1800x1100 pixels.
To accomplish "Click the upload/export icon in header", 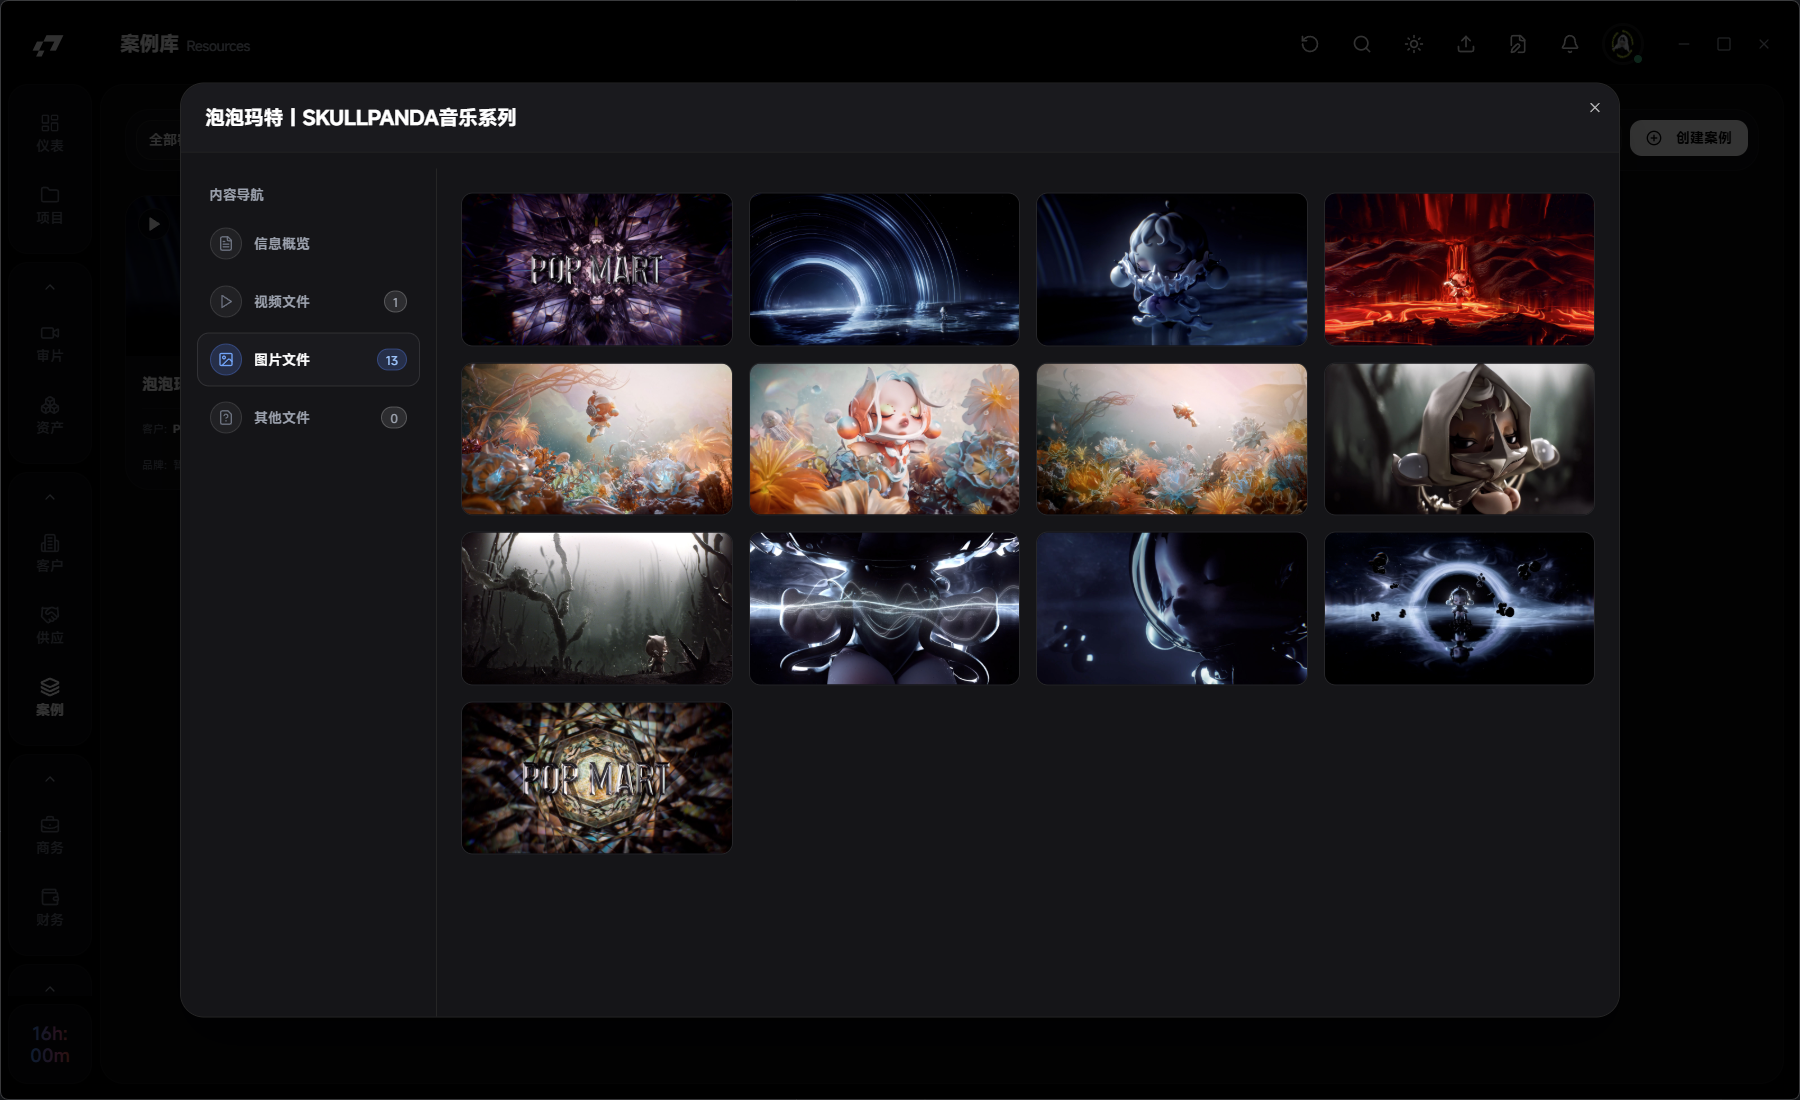I will (x=1465, y=44).
